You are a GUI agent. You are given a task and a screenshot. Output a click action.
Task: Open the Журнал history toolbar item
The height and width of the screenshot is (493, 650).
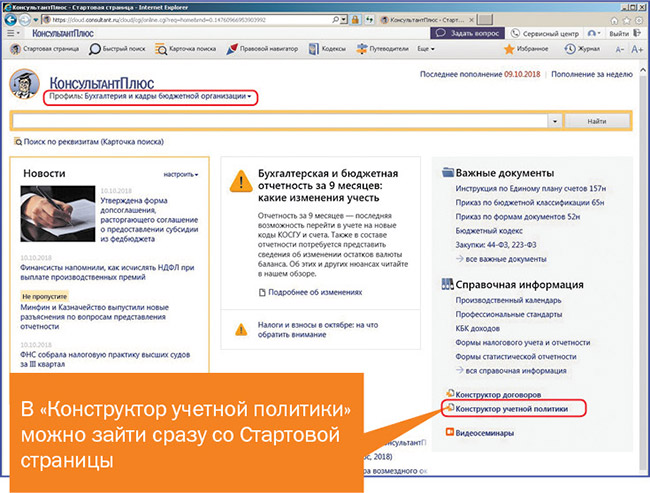582,49
